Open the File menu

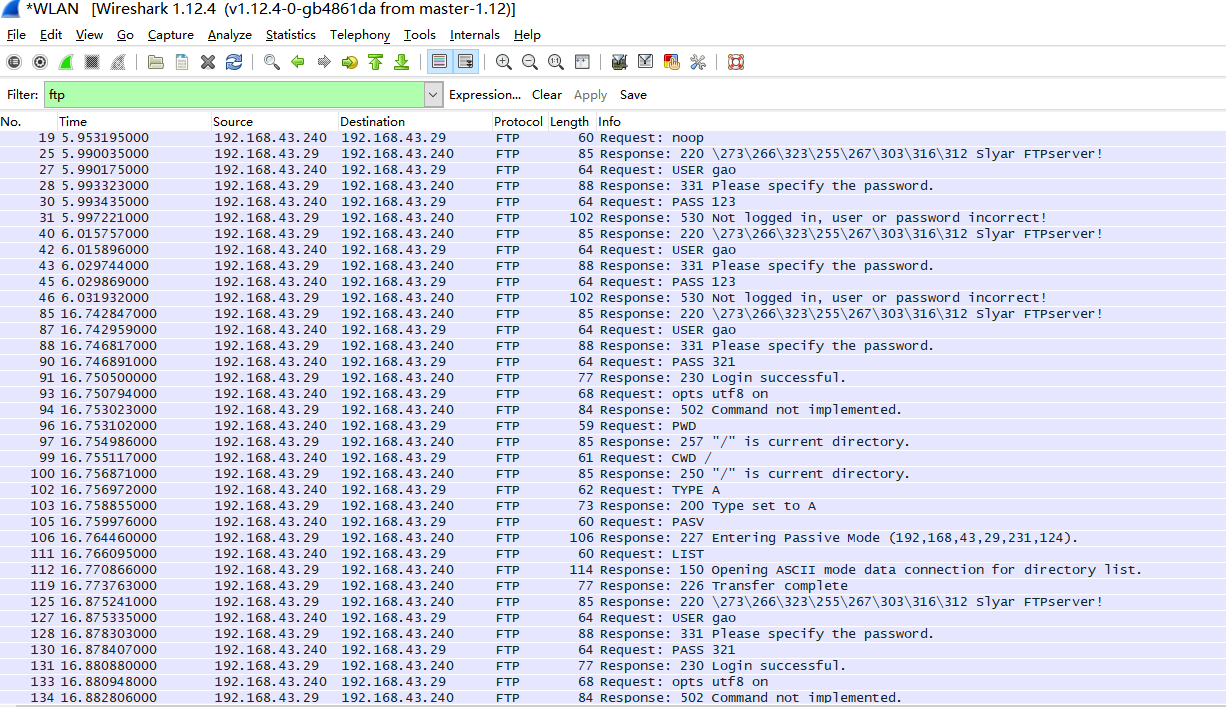[16, 35]
